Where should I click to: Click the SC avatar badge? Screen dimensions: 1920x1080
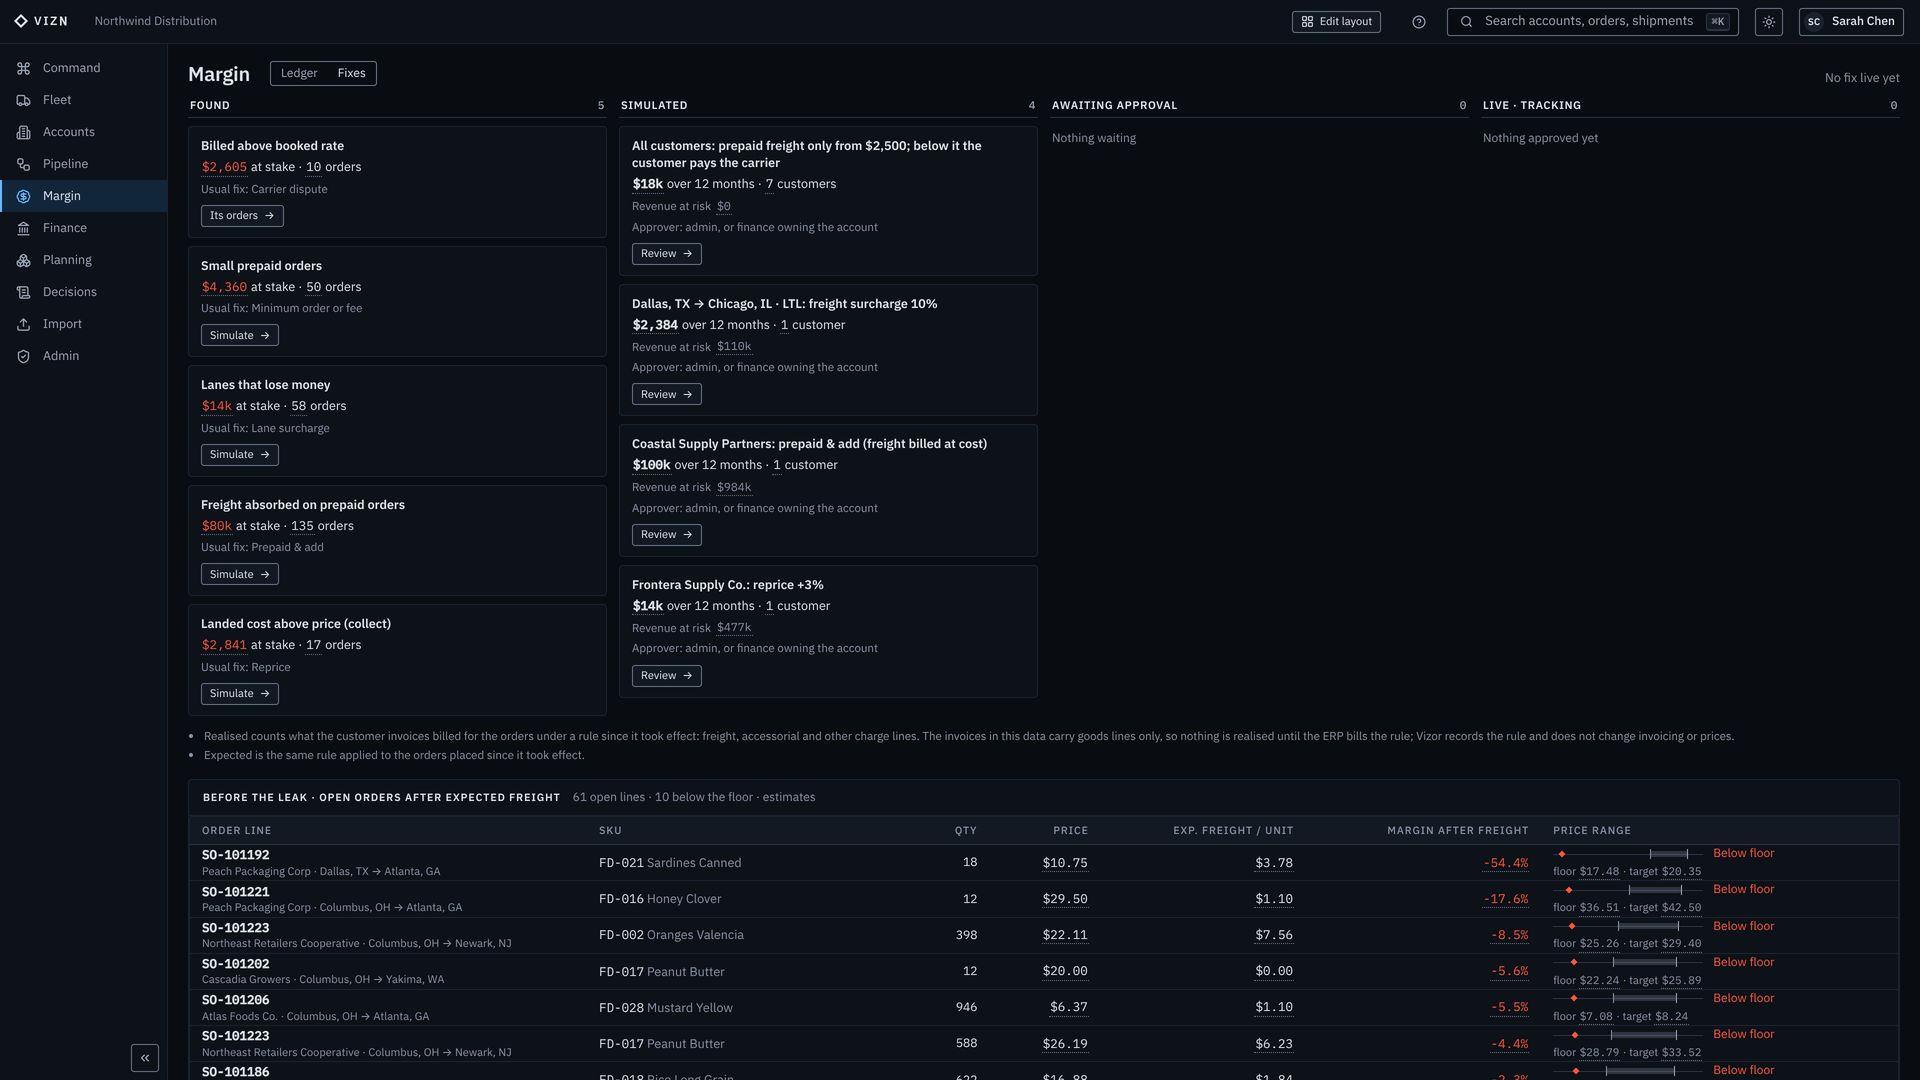pos(1814,22)
